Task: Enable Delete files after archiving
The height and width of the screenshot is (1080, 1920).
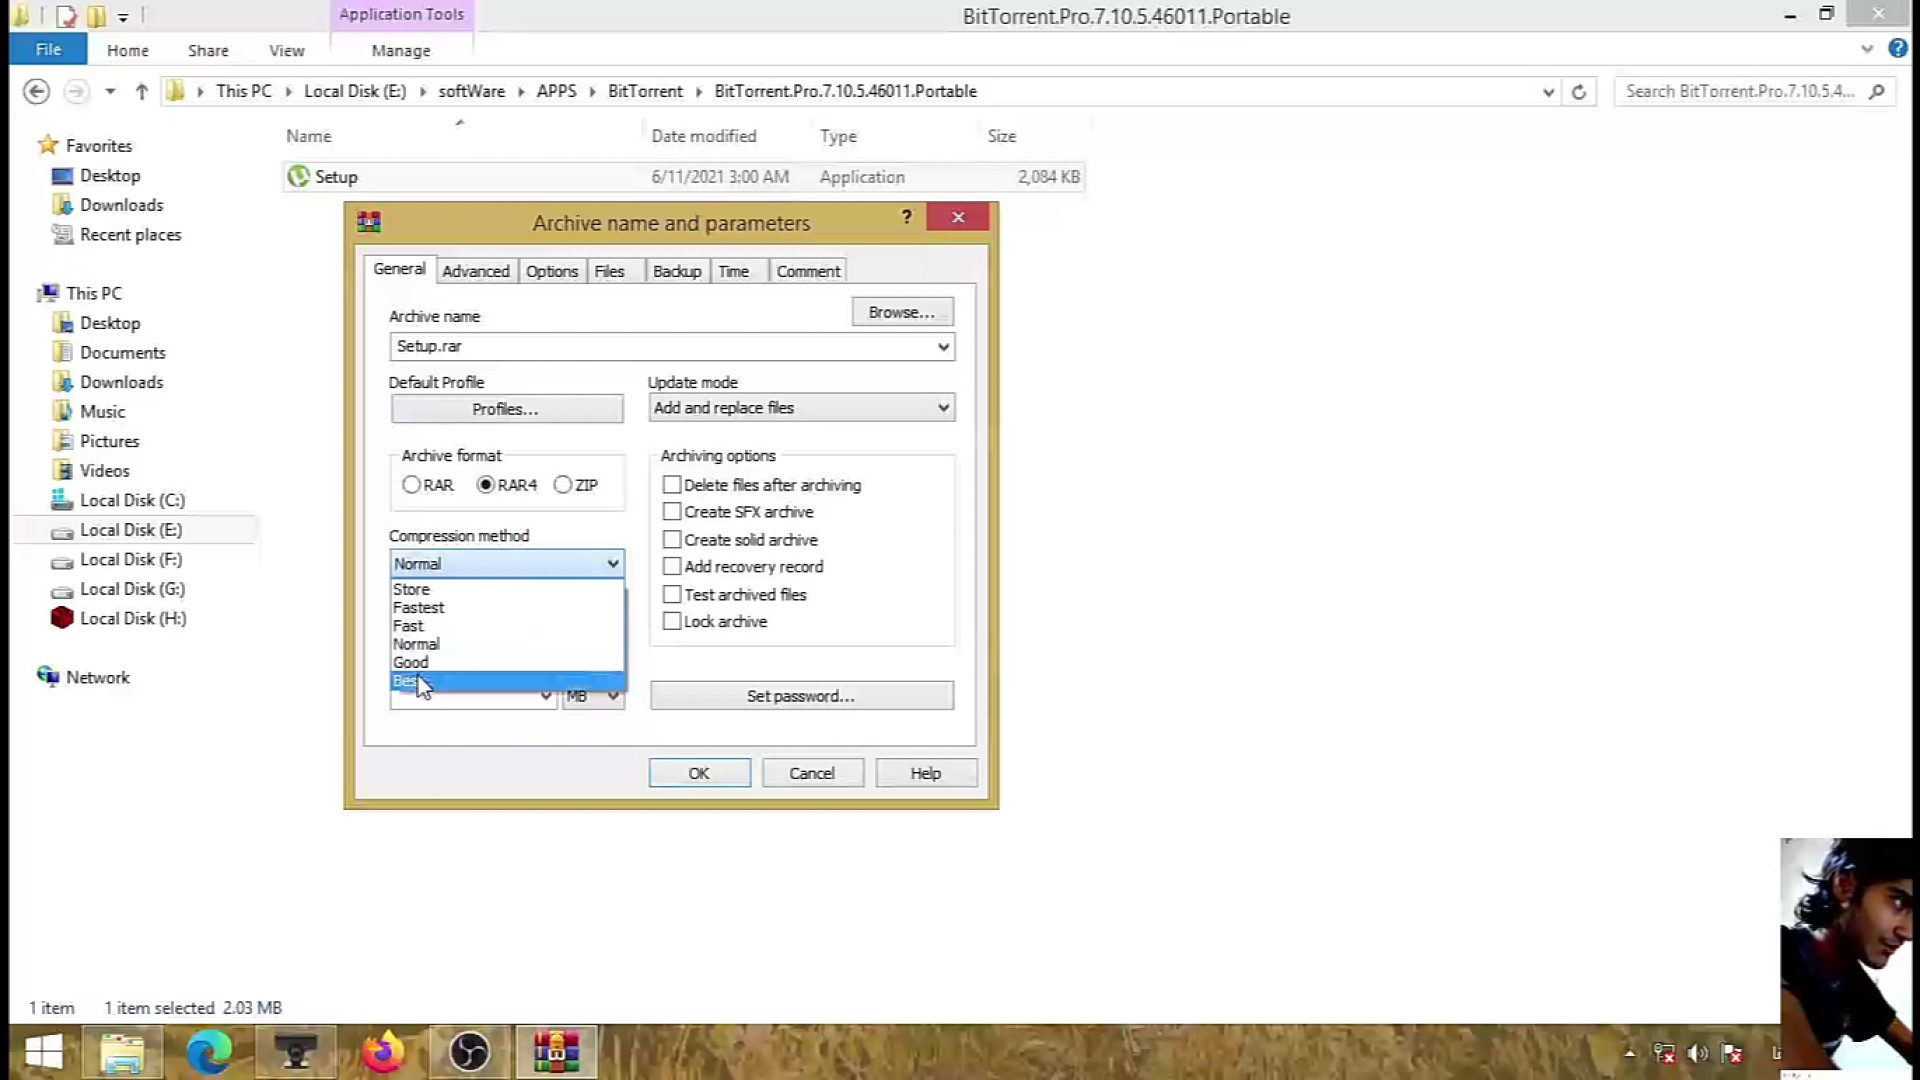Action: pyautogui.click(x=672, y=485)
